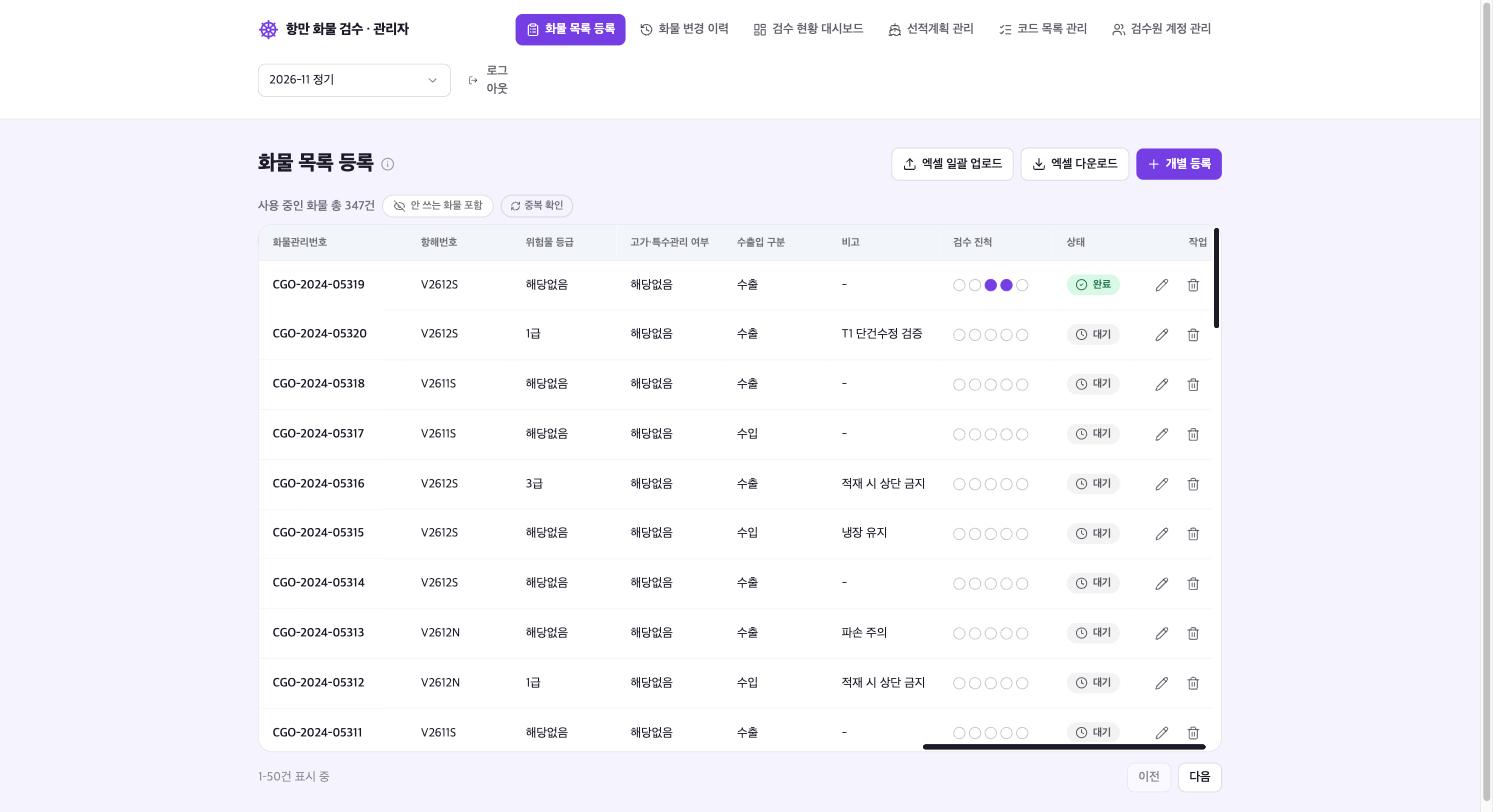Click the 파손 주의 note cell
1493x812 pixels.
pos(864,633)
